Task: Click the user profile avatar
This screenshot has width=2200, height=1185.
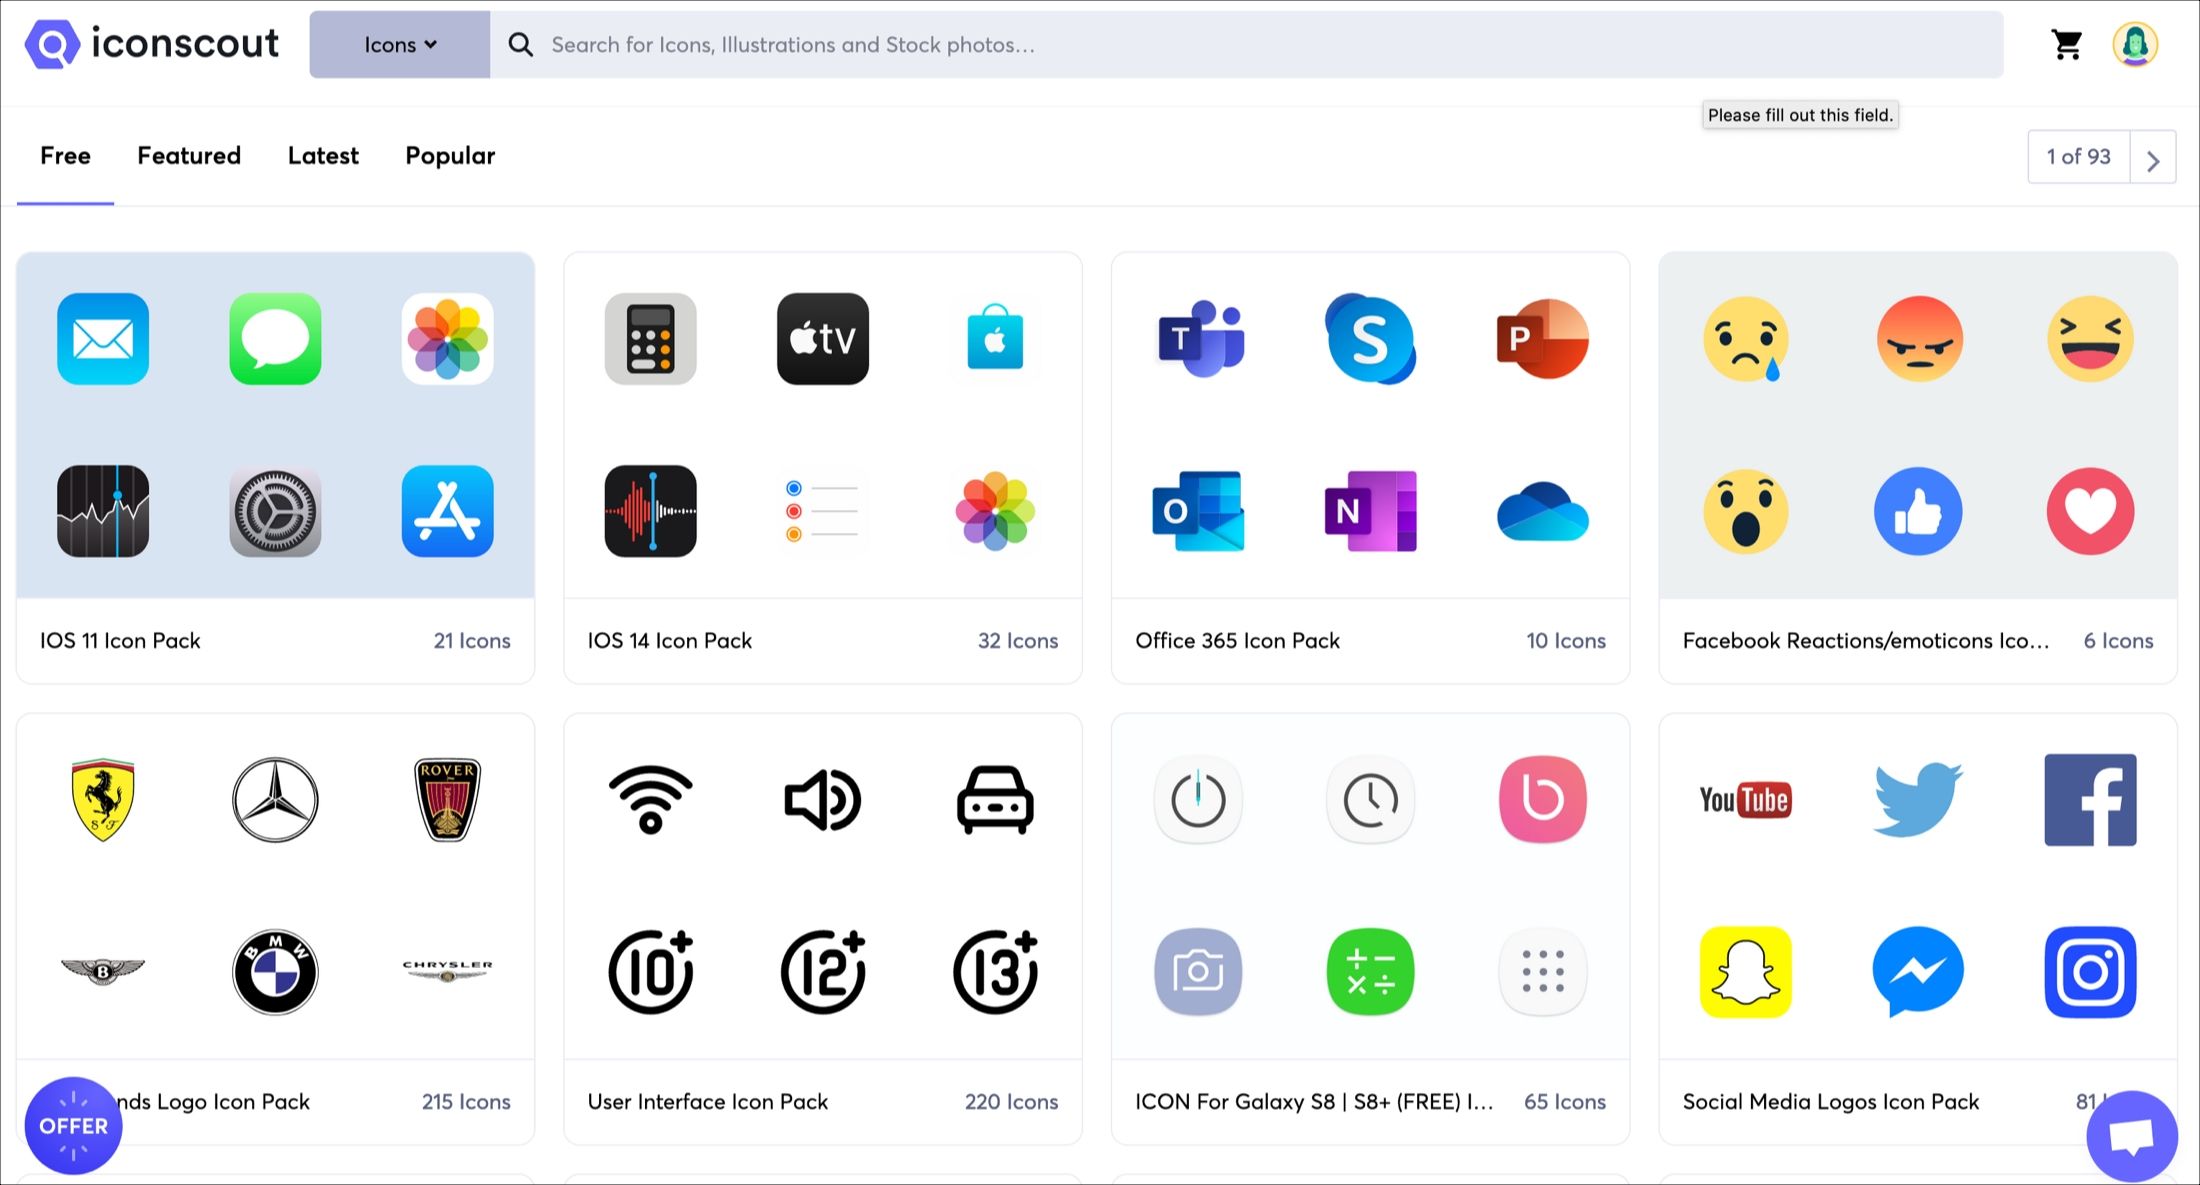Action: coord(2134,44)
